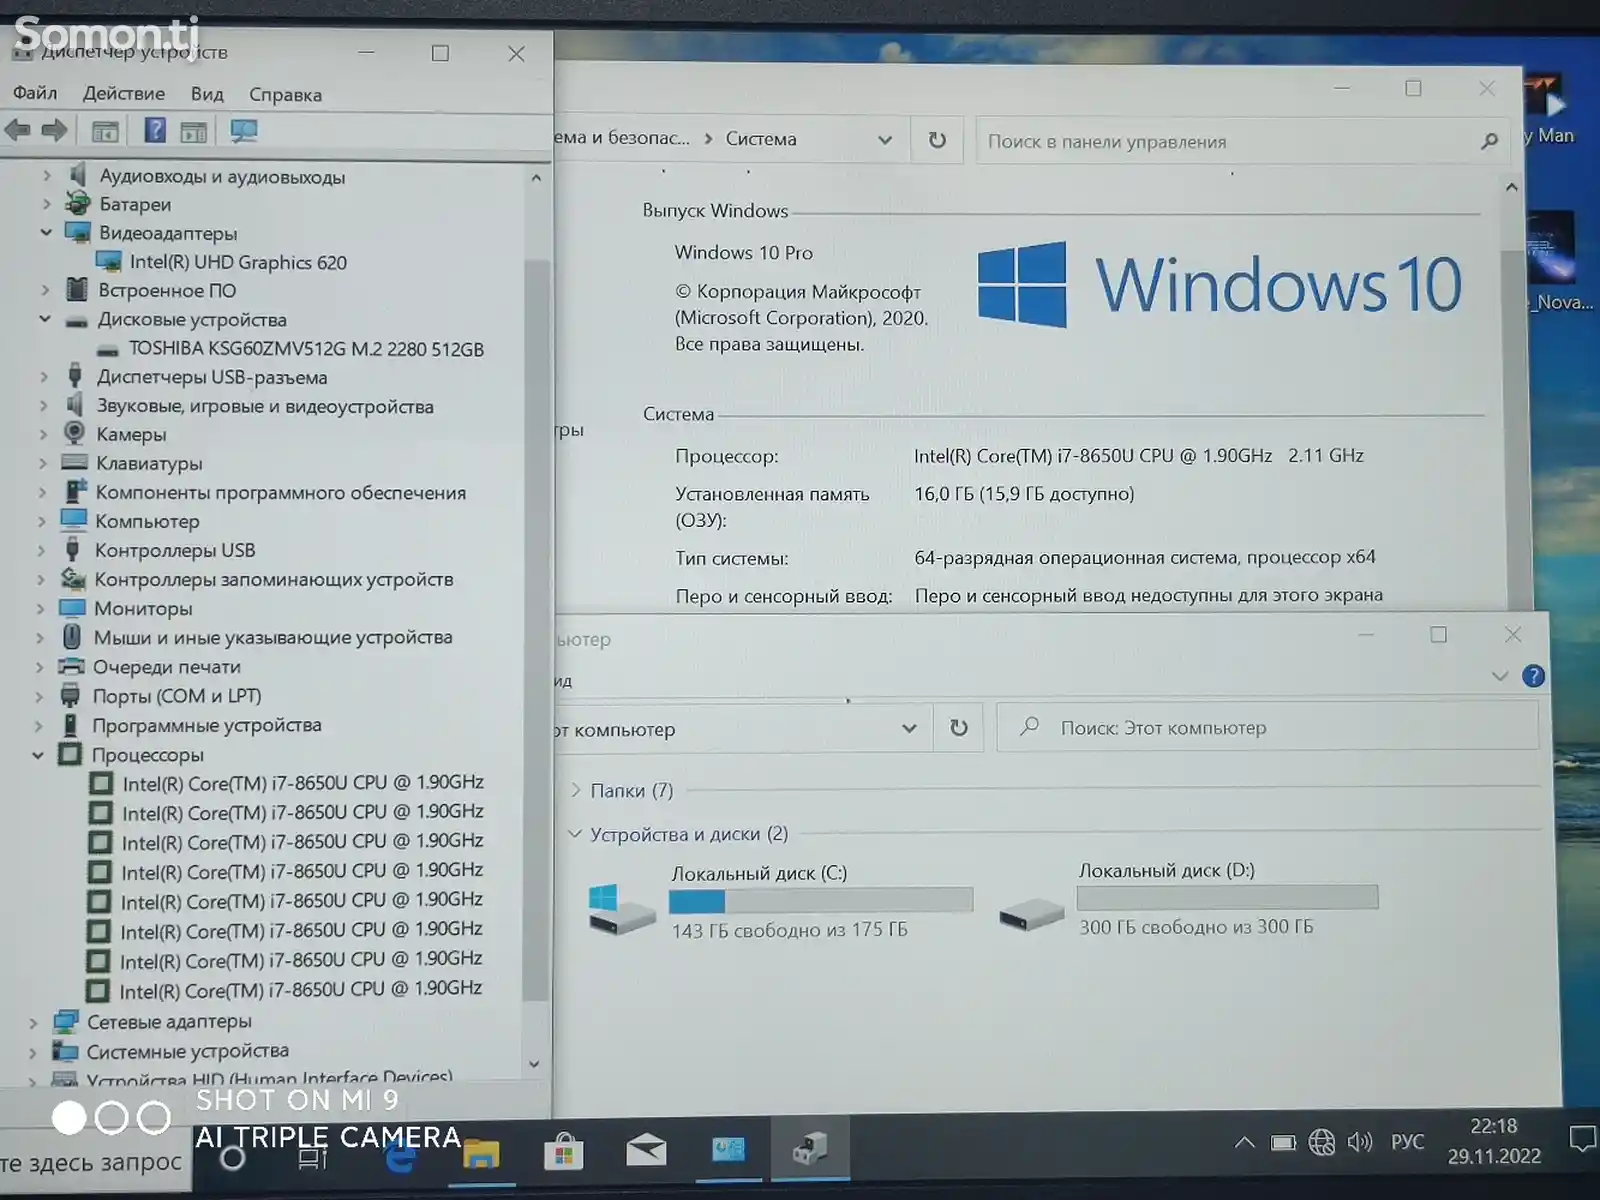Image resolution: width=1600 pixels, height=1200 pixels.
Task: Click the Back arrow in Device Manager toolbar
Action: click(18, 130)
